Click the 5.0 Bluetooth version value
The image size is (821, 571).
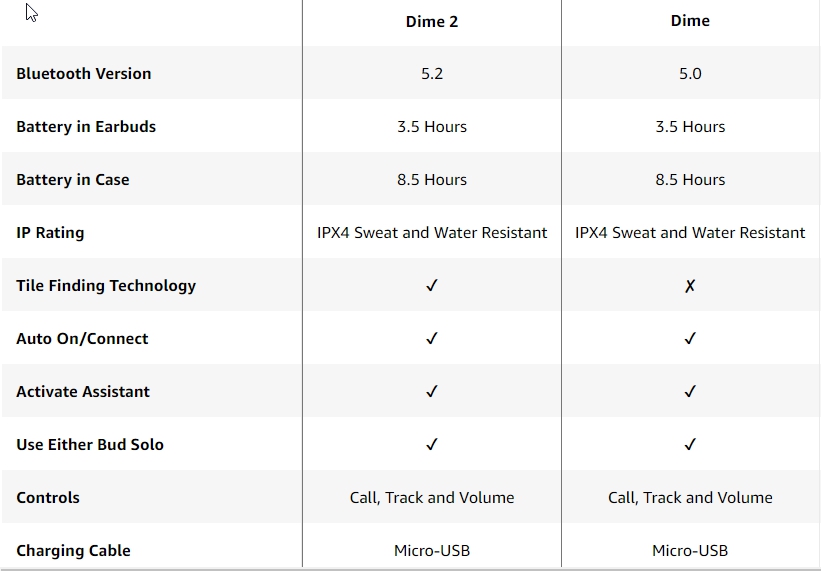[x=690, y=74]
